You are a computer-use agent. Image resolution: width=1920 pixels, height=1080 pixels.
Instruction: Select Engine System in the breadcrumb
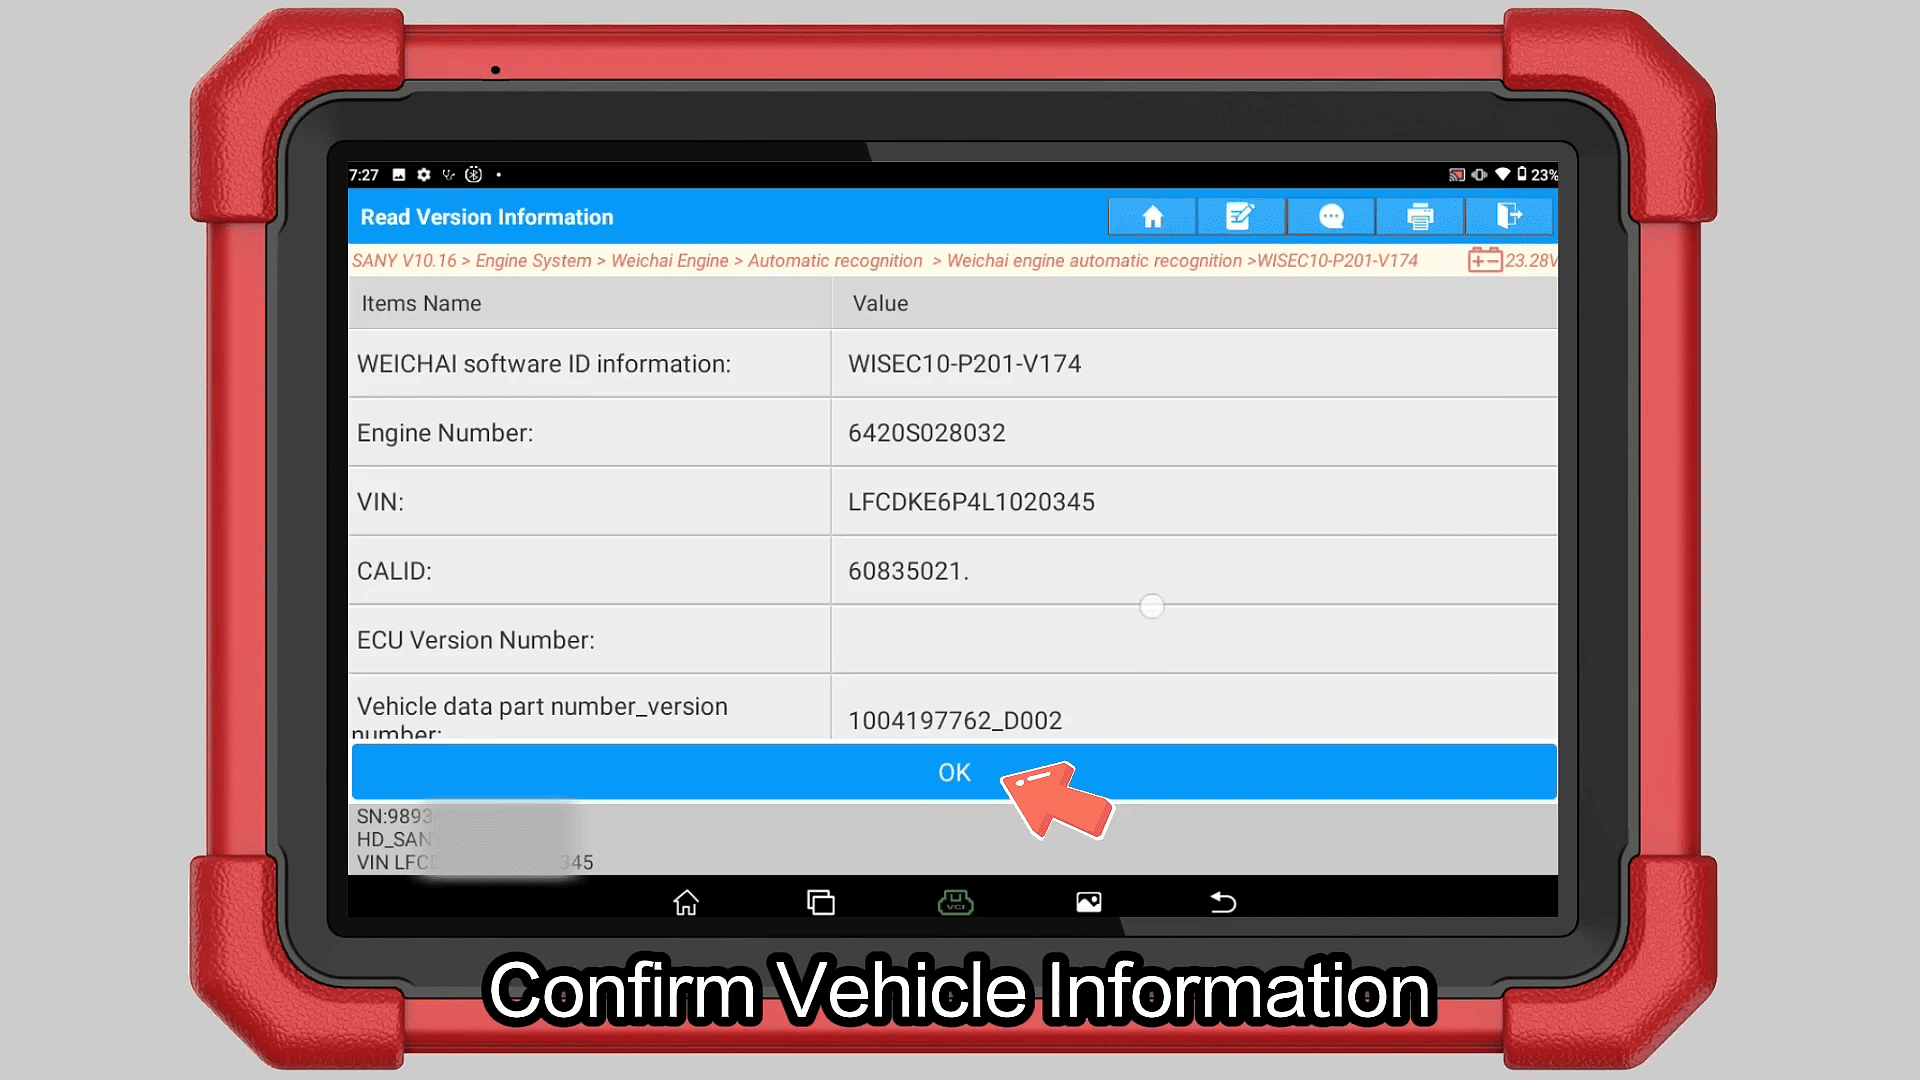click(532, 260)
